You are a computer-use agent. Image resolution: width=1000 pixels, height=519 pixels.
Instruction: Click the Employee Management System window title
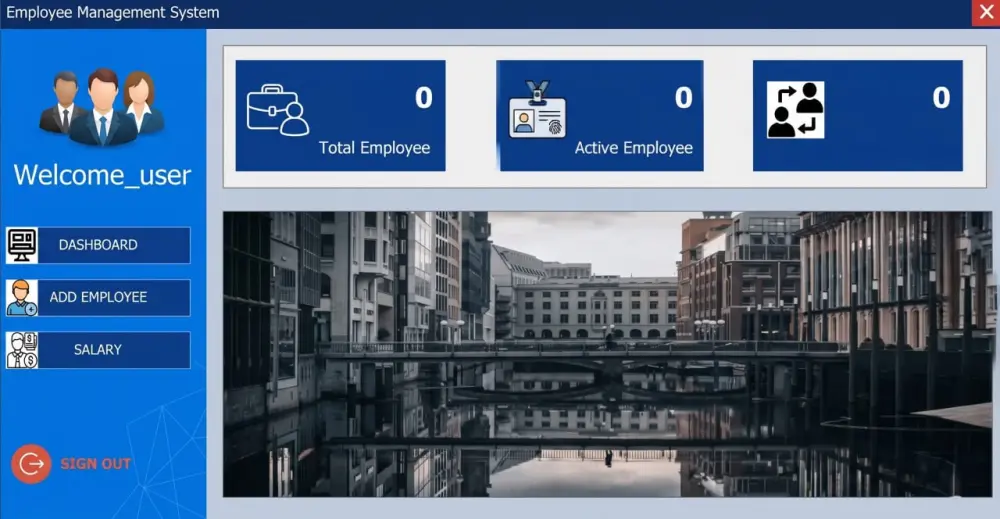click(x=113, y=13)
